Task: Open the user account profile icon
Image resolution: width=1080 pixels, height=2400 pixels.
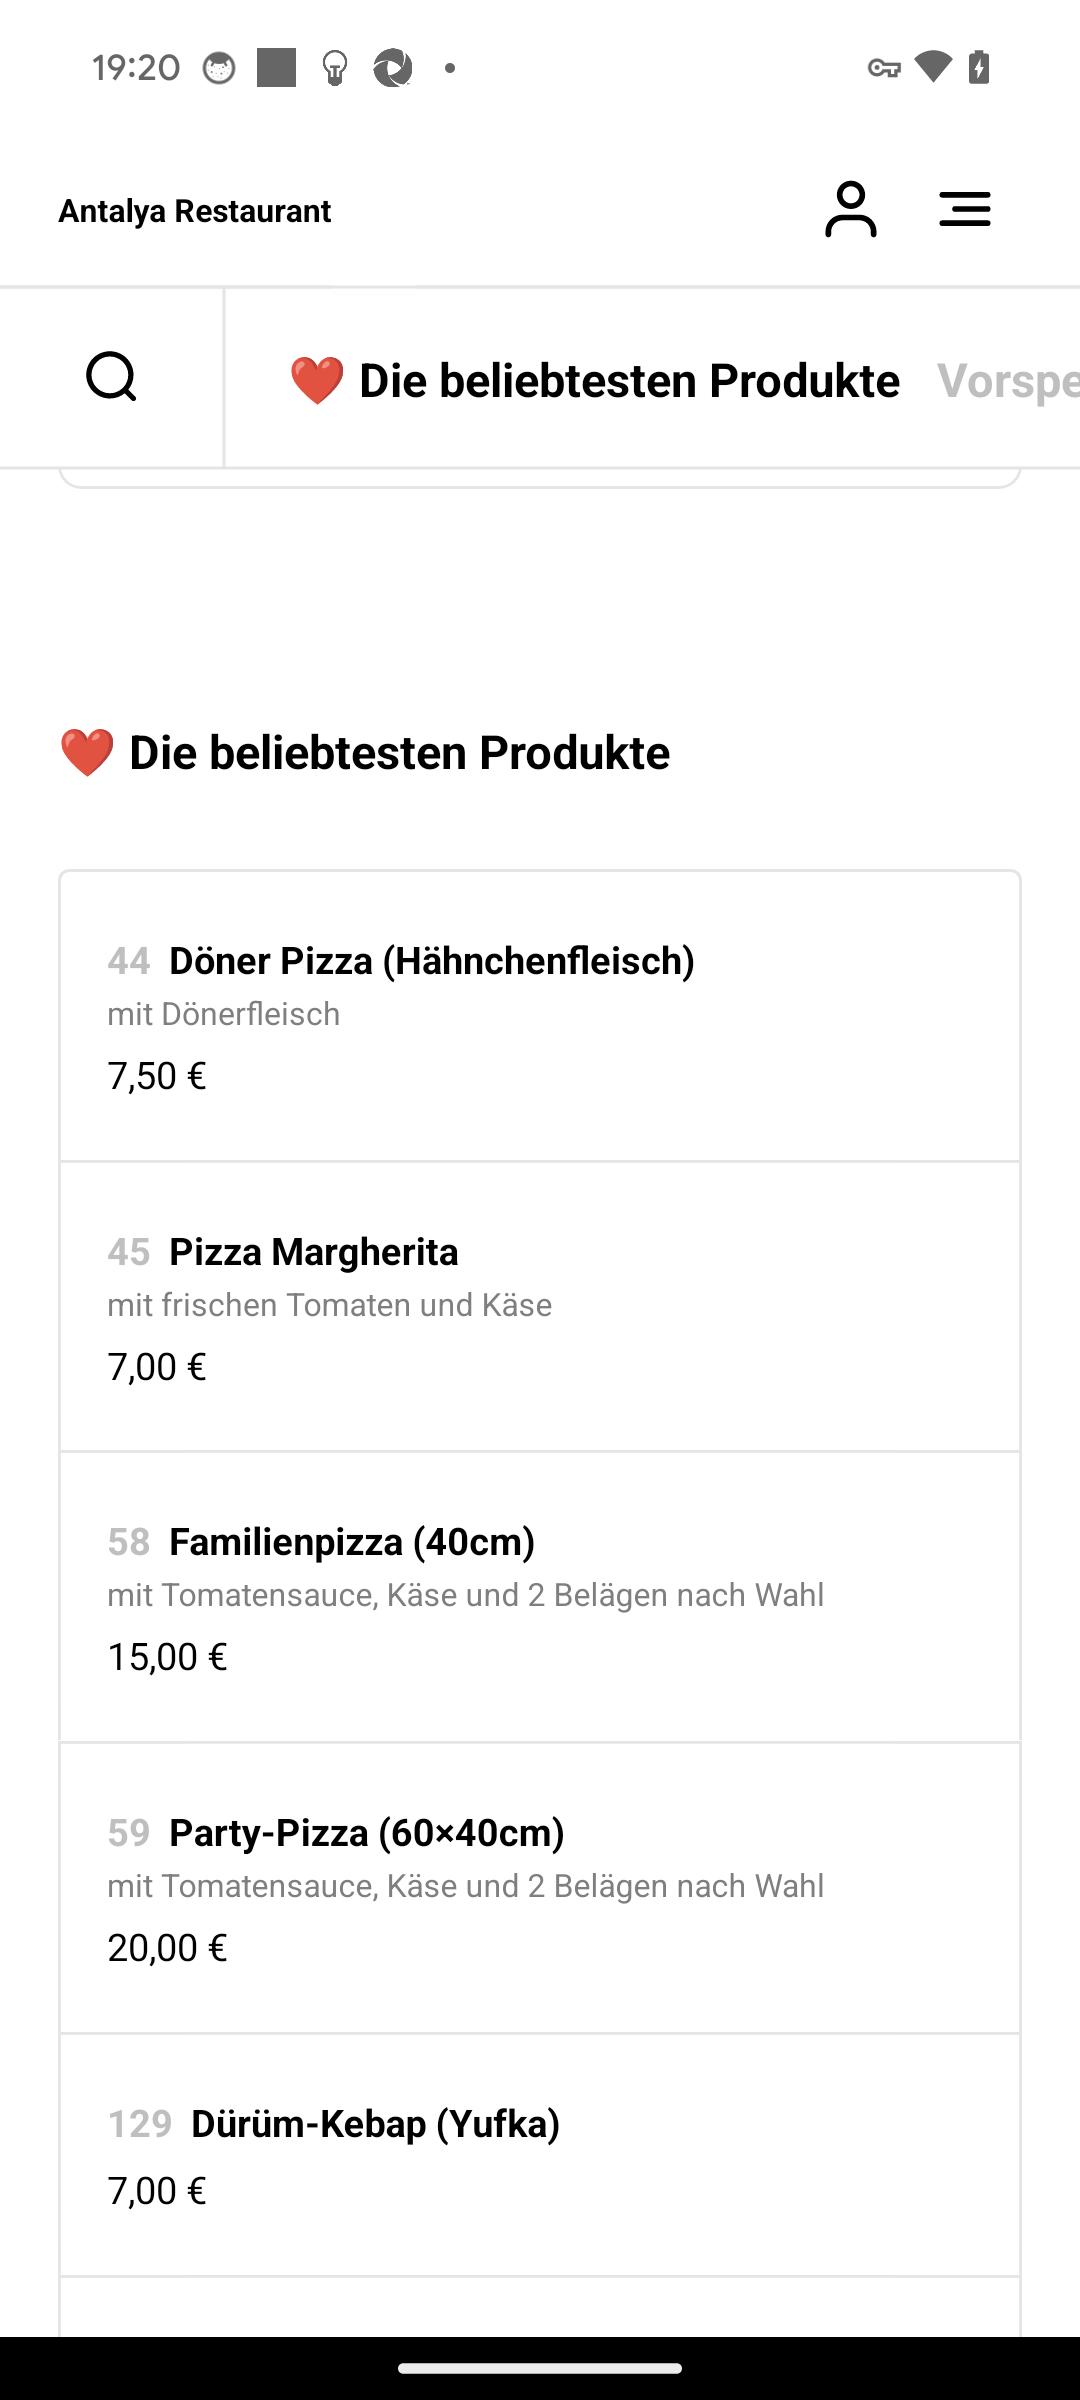Action: [850, 209]
